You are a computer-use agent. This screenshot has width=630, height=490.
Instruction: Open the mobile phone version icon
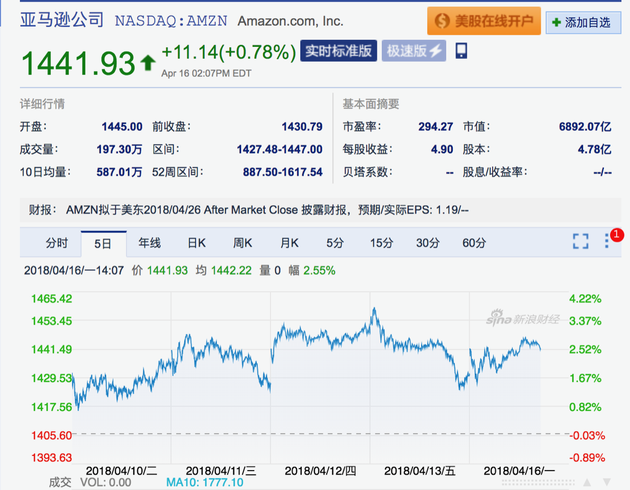(461, 51)
